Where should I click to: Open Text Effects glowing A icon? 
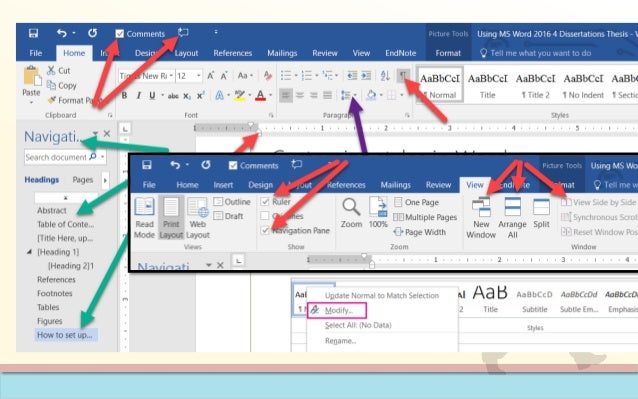pyautogui.click(x=219, y=96)
